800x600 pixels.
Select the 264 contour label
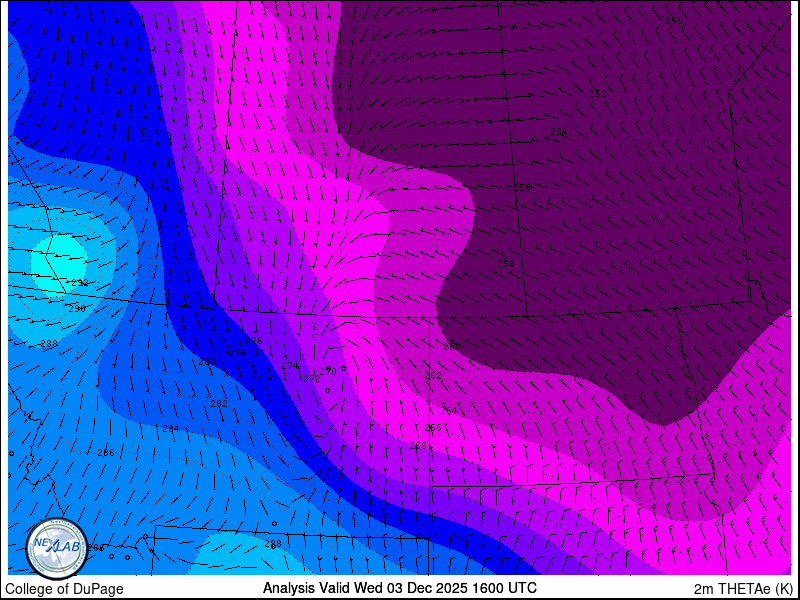click(448, 410)
